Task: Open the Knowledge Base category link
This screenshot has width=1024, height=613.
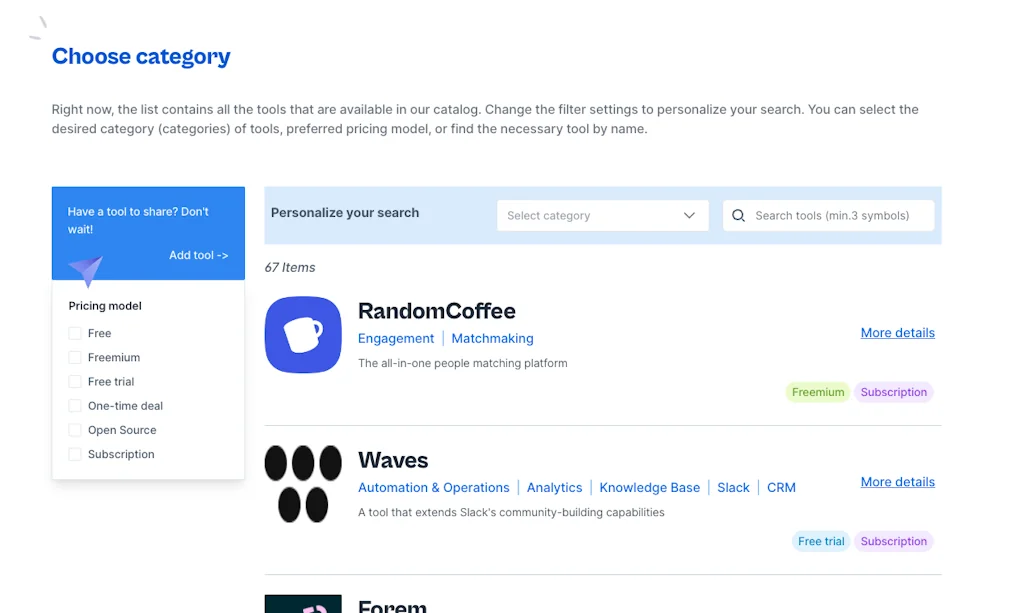Action: [650, 488]
